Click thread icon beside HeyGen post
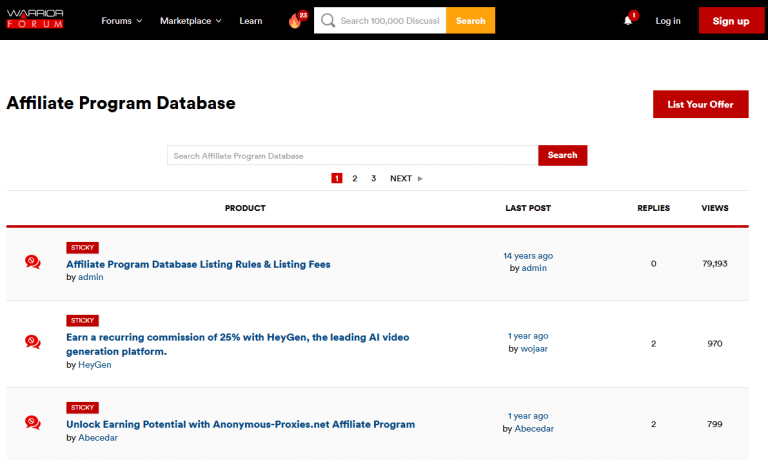The height and width of the screenshot is (460, 768). (x=33, y=341)
